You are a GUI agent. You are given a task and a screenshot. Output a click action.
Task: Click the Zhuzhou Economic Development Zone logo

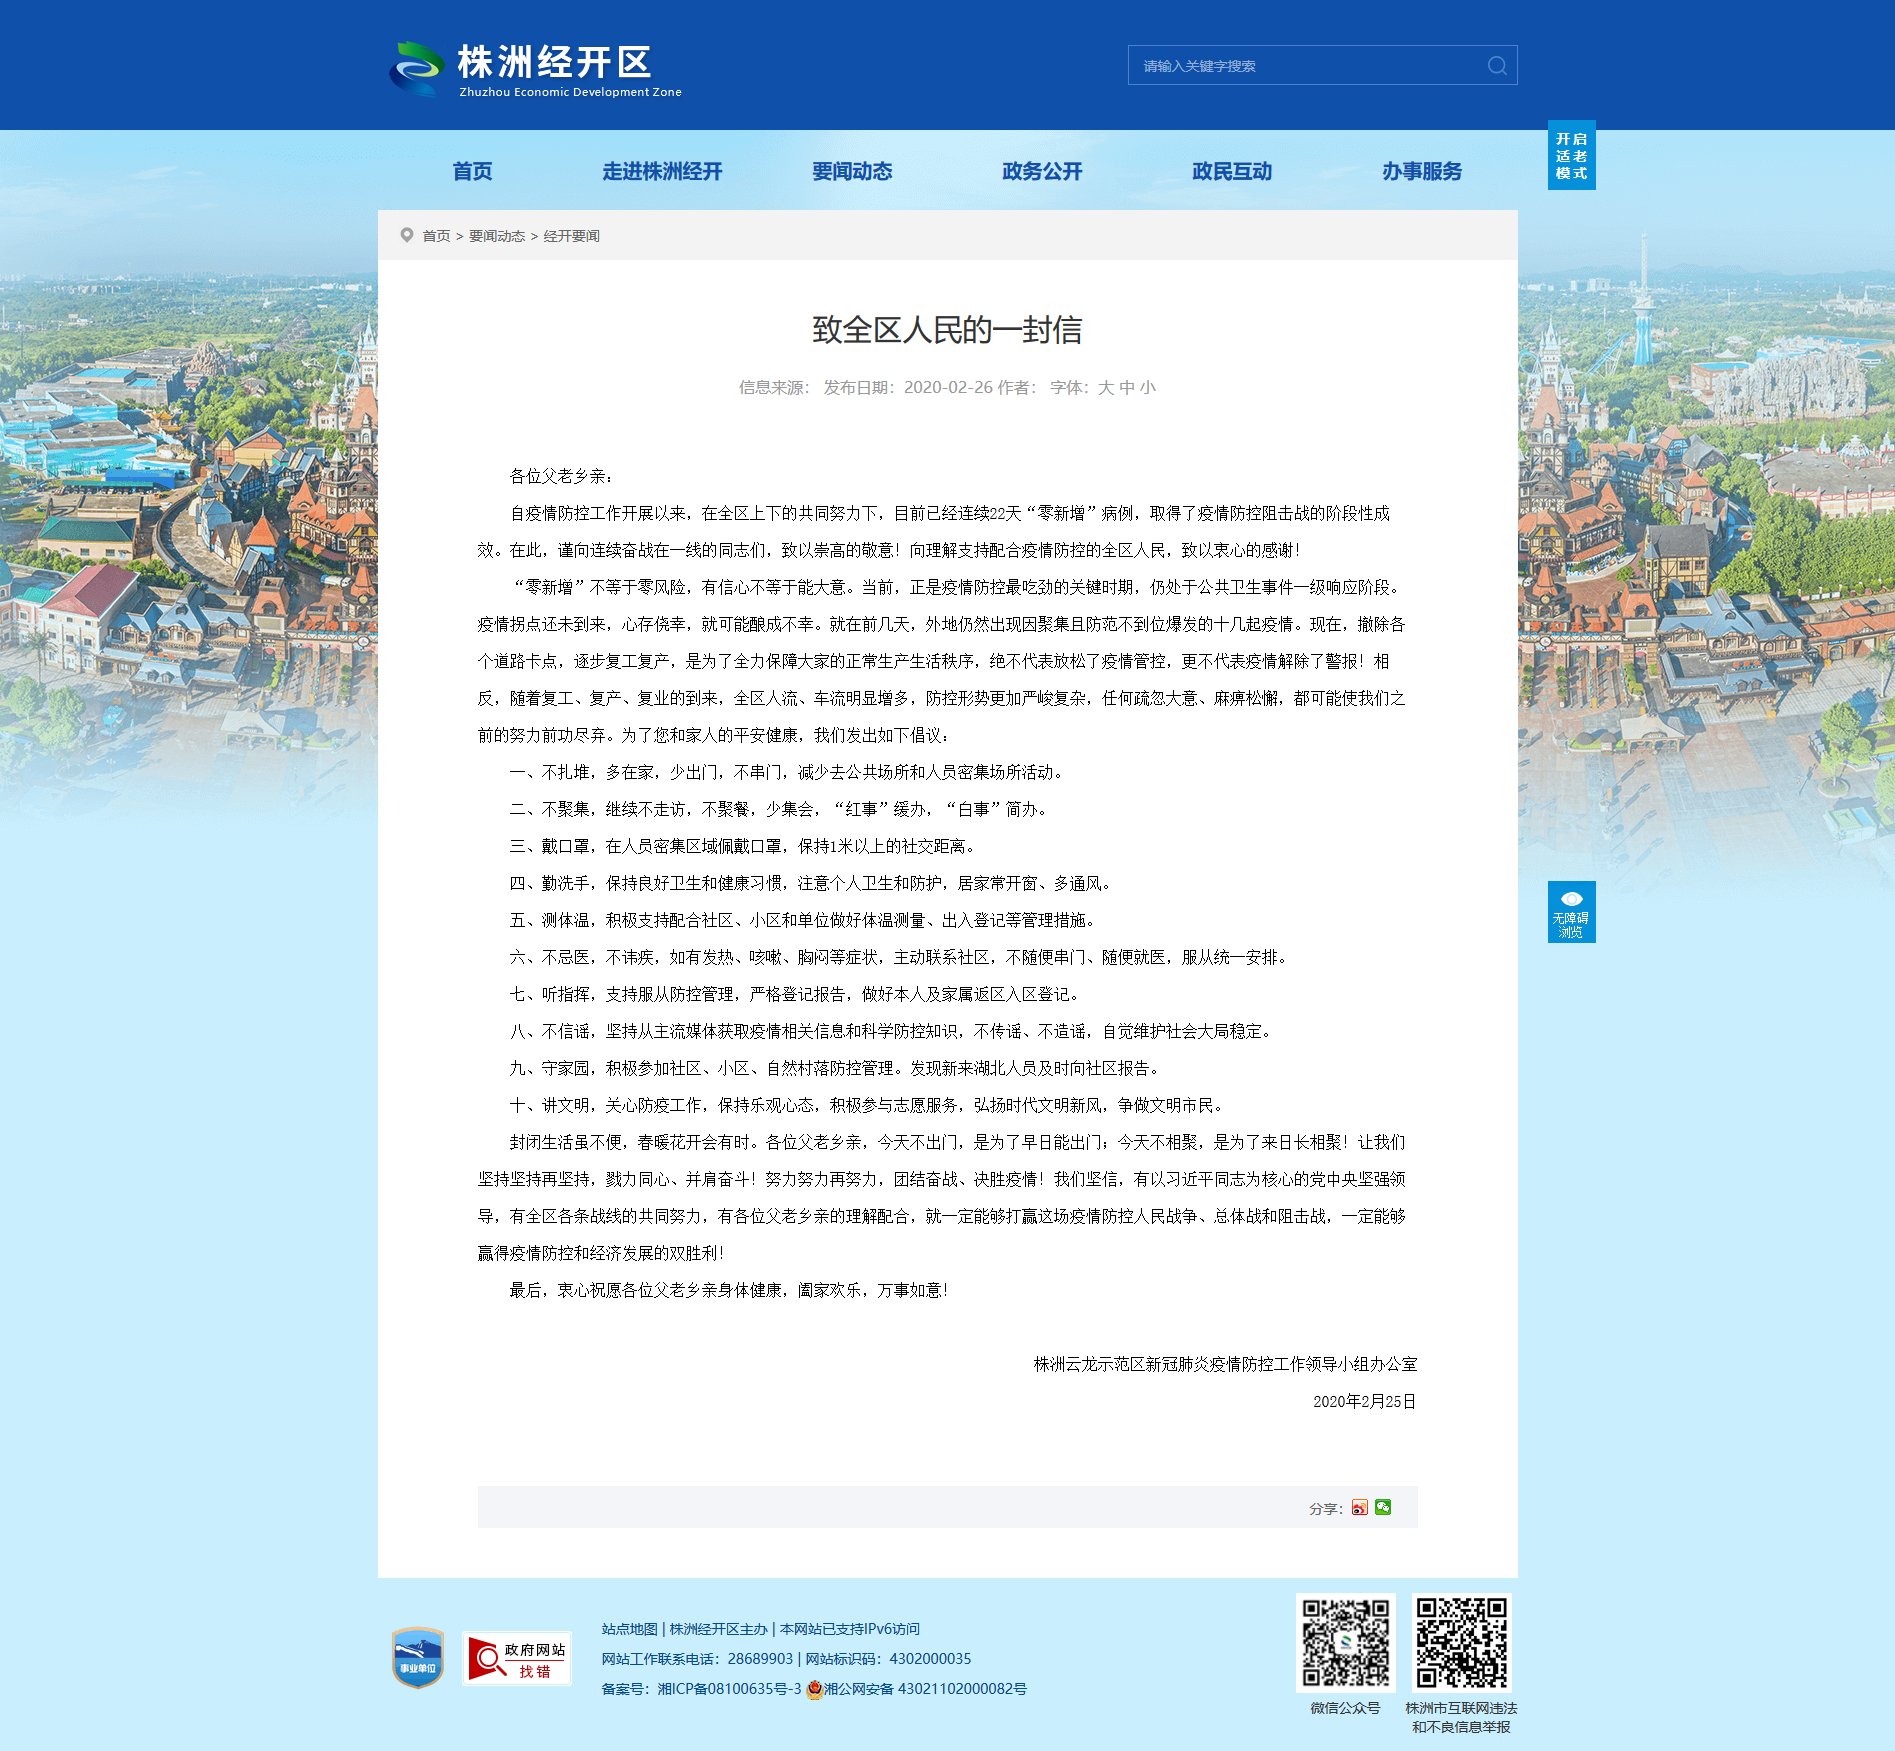coord(536,69)
